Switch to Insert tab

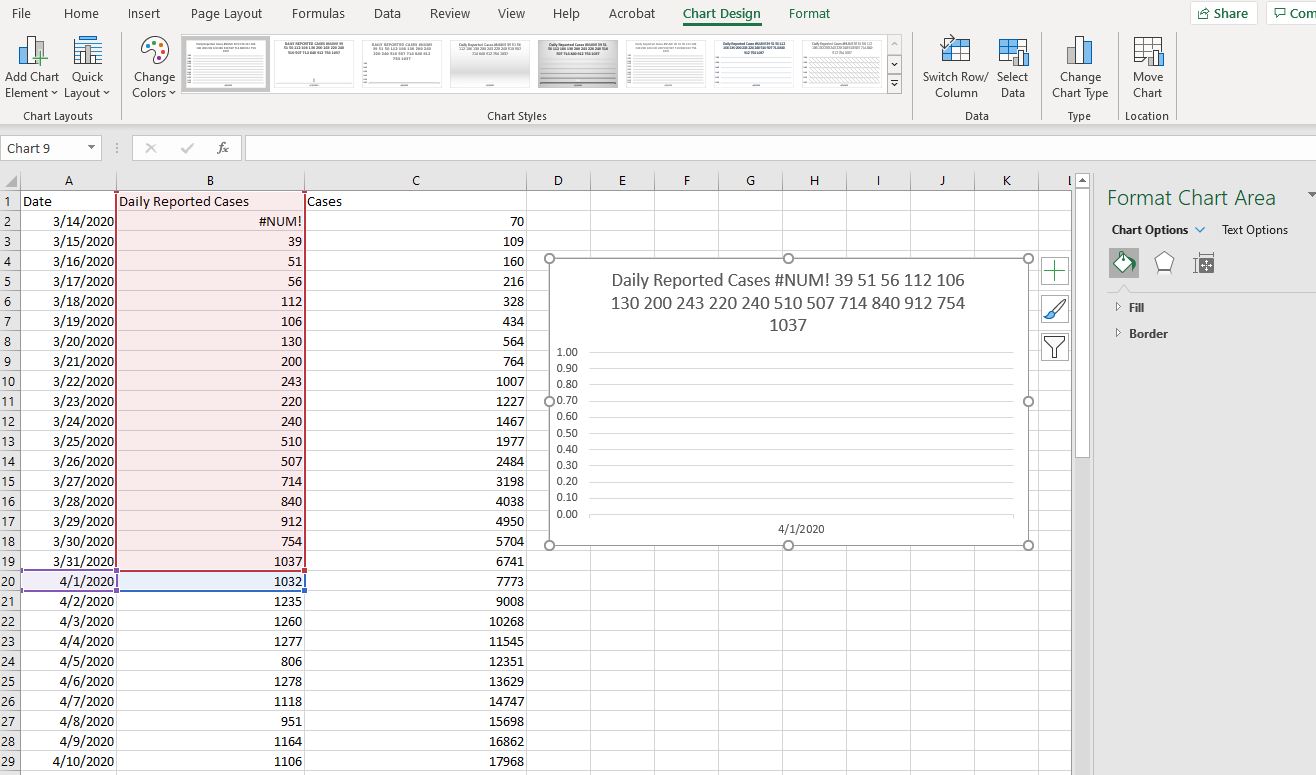[144, 13]
